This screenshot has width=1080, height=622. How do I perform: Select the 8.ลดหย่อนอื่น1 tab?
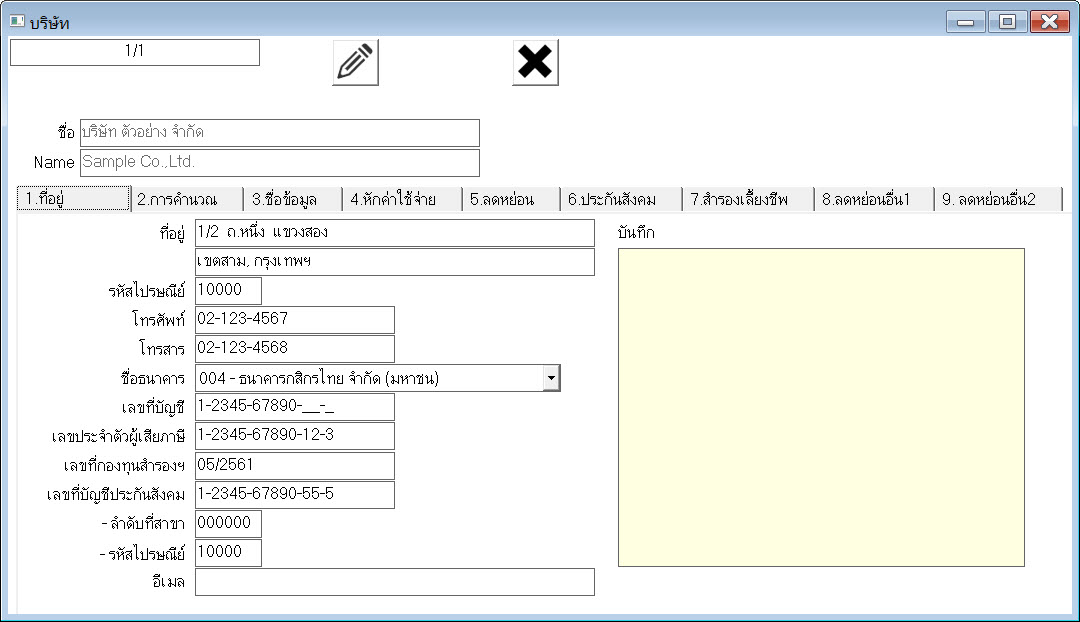pyautogui.click(x=872, y=199)
